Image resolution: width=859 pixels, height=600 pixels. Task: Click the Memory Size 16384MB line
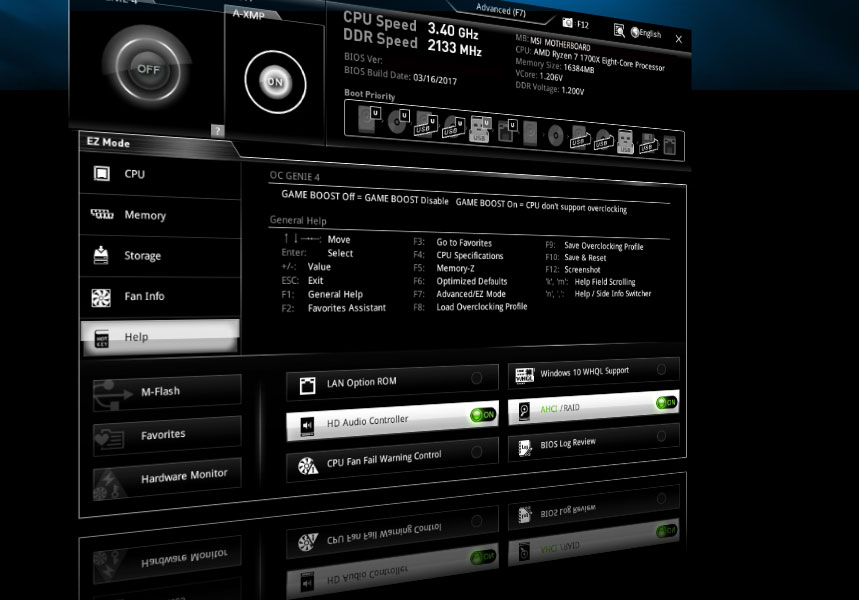click(554, 66)
